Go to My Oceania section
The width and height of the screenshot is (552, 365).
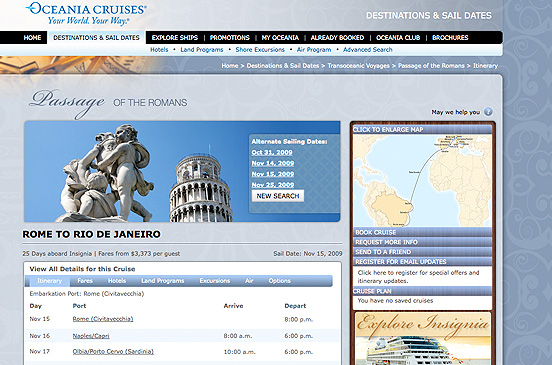[x=280, y=38]
